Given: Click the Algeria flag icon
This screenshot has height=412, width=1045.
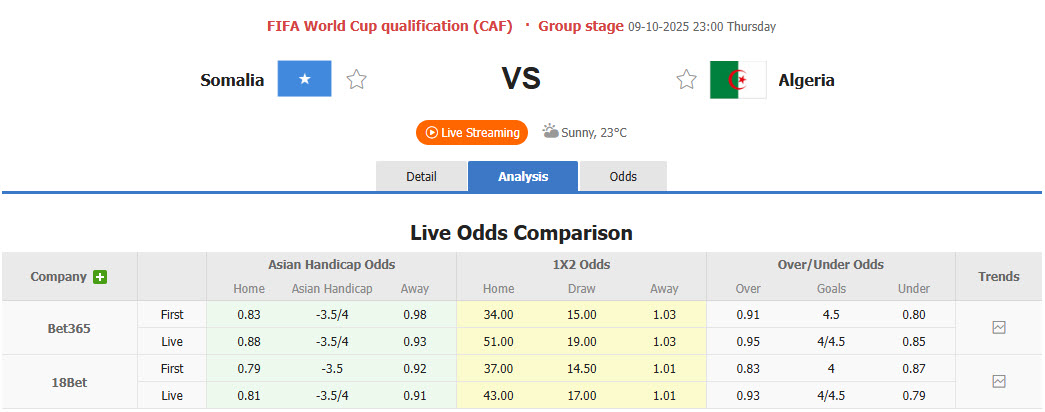Looking at the screenshot, I should pos(738,80).
